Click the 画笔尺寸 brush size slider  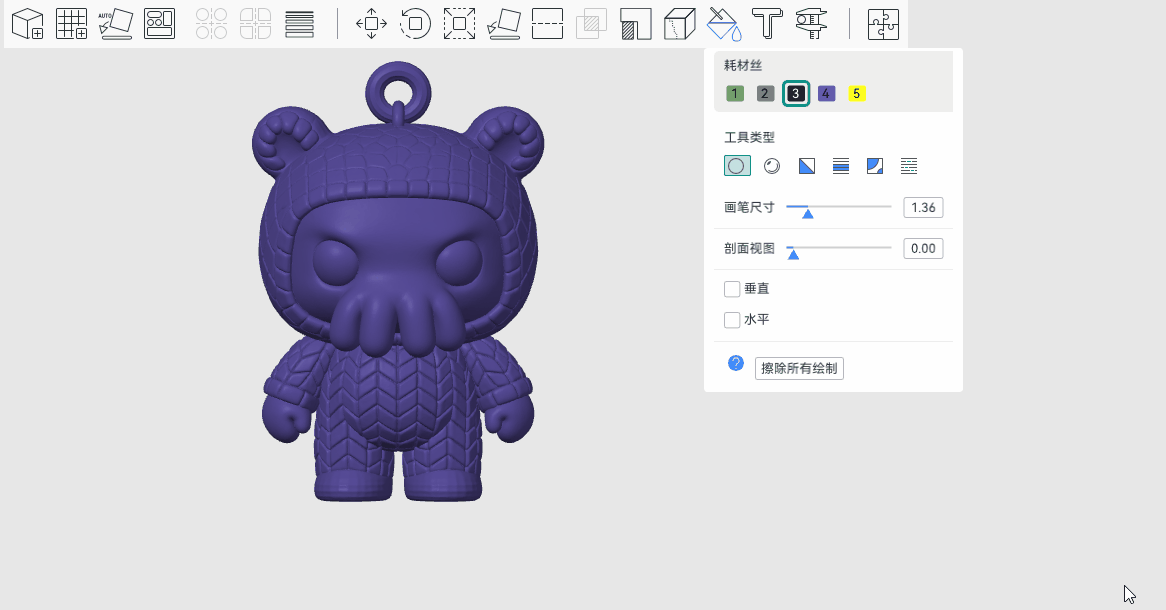(x=839, y=208)
